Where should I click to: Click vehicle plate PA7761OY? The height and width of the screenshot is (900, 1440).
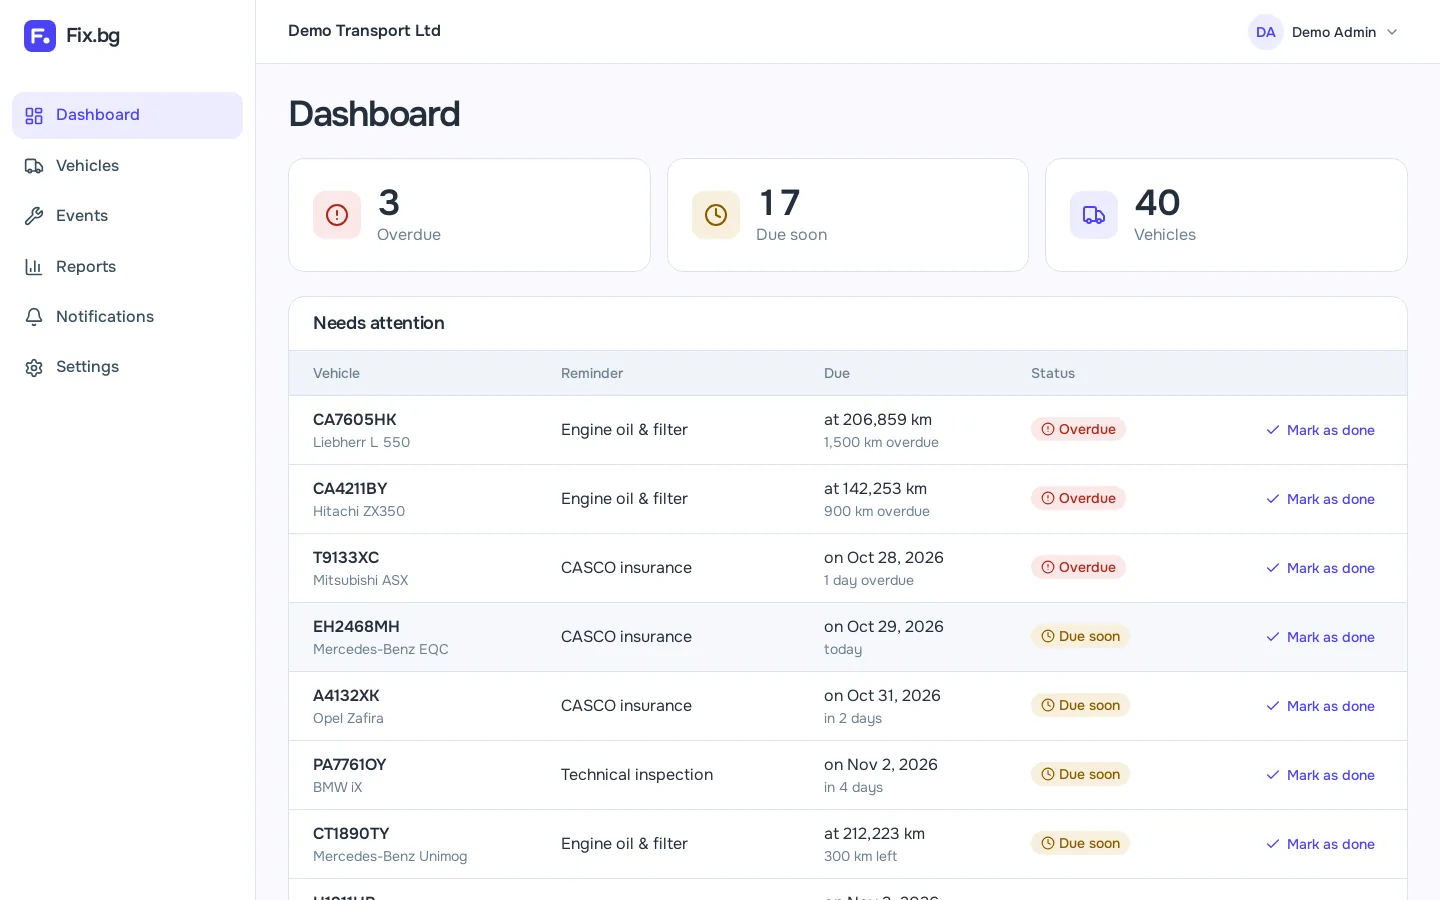pos(350,765)
